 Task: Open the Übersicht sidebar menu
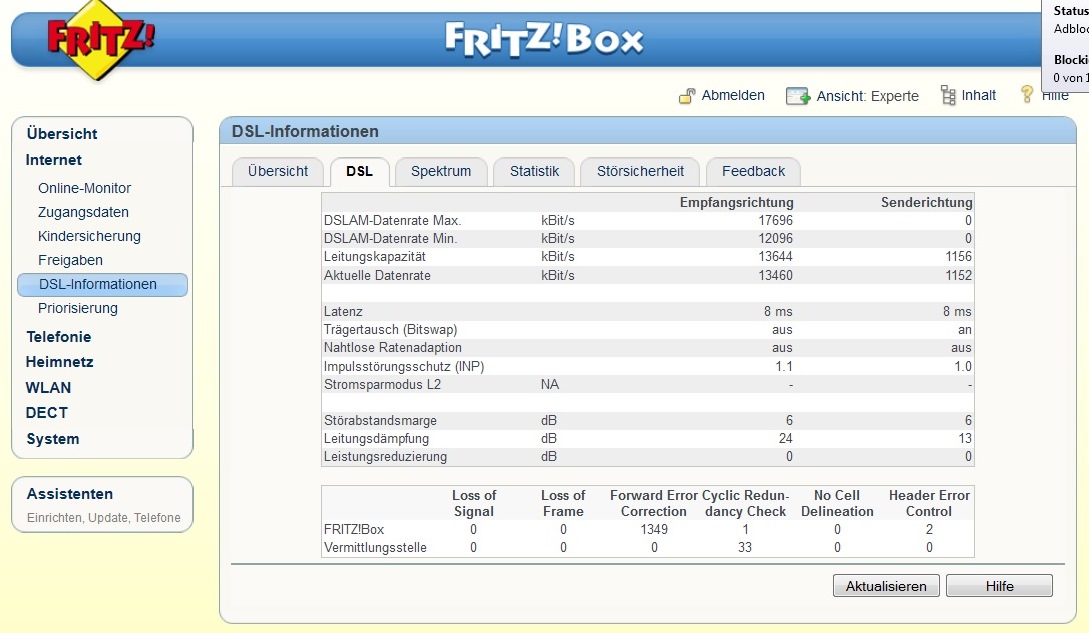coord(62,133)
